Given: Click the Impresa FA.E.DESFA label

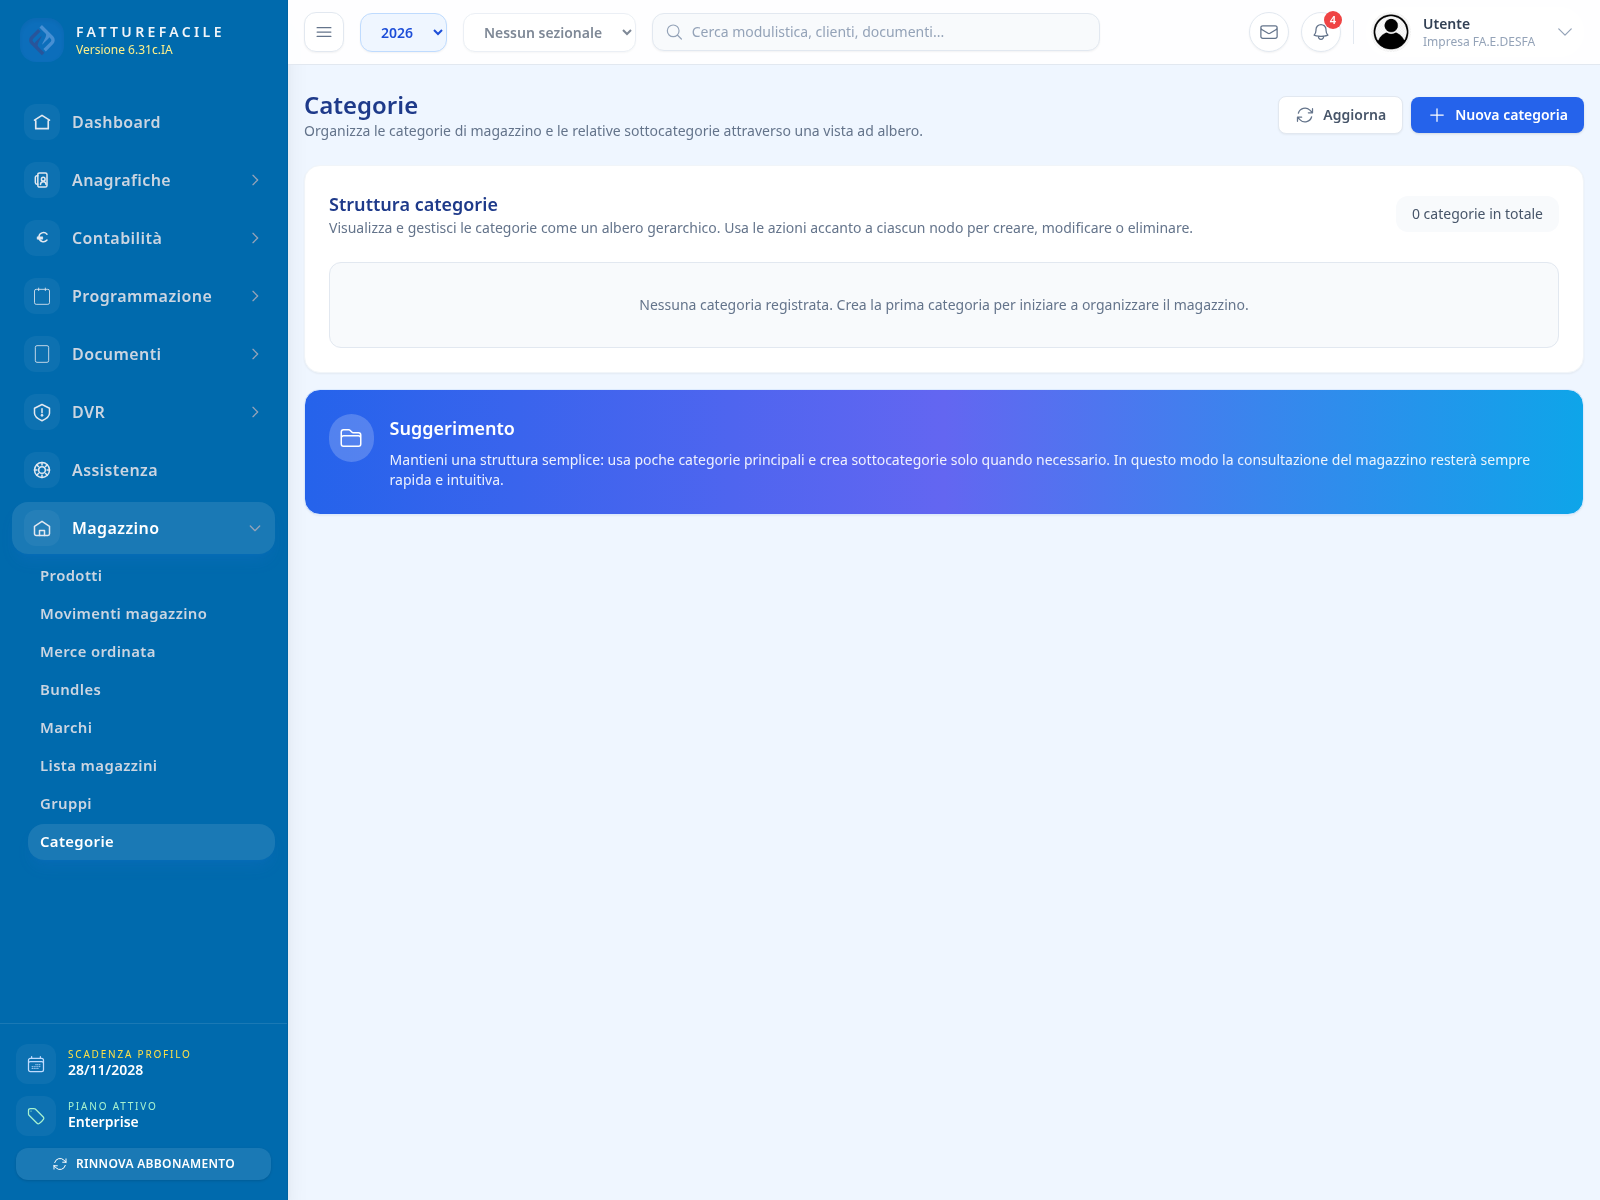Looking at the screenshot, I should [1478, 42].
